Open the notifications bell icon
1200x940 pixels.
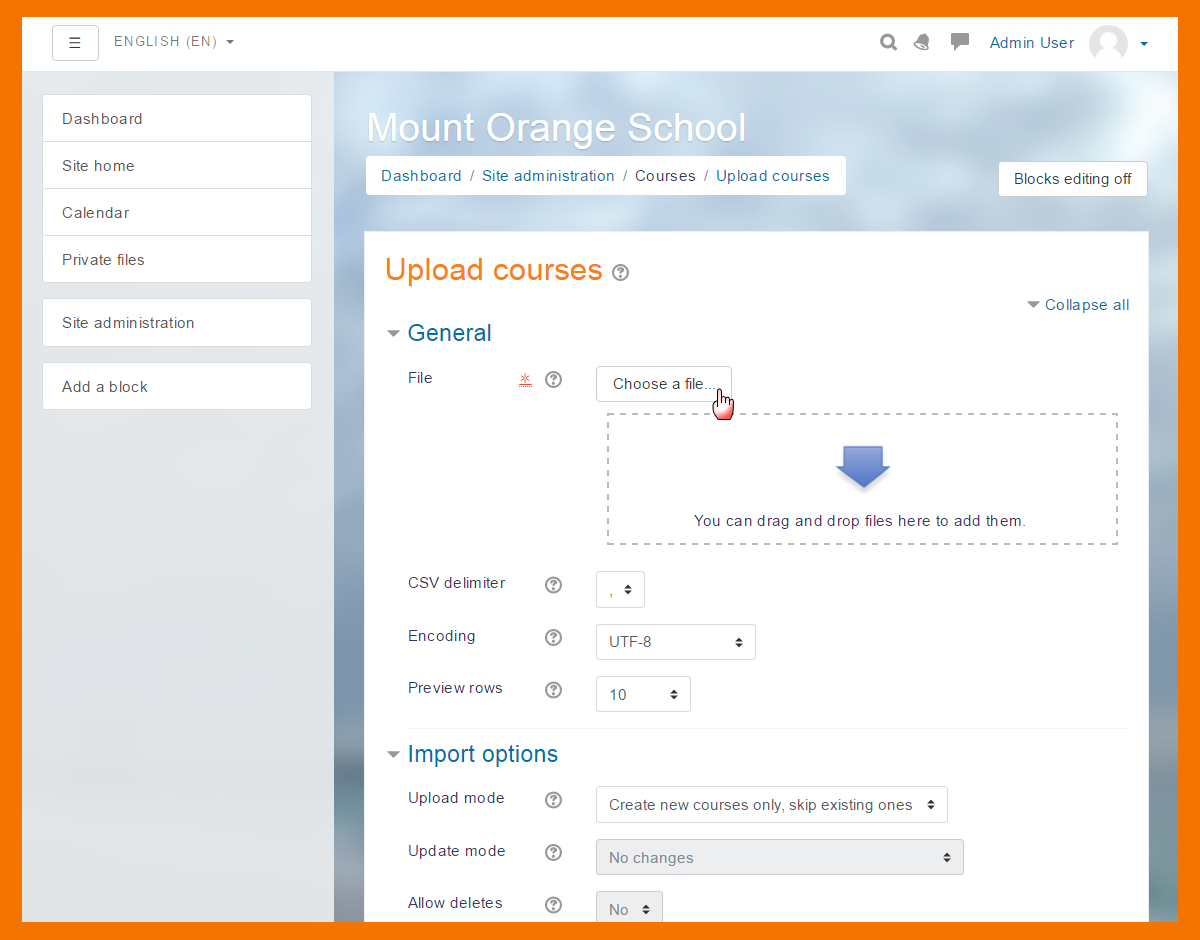[x=922, y=42]
